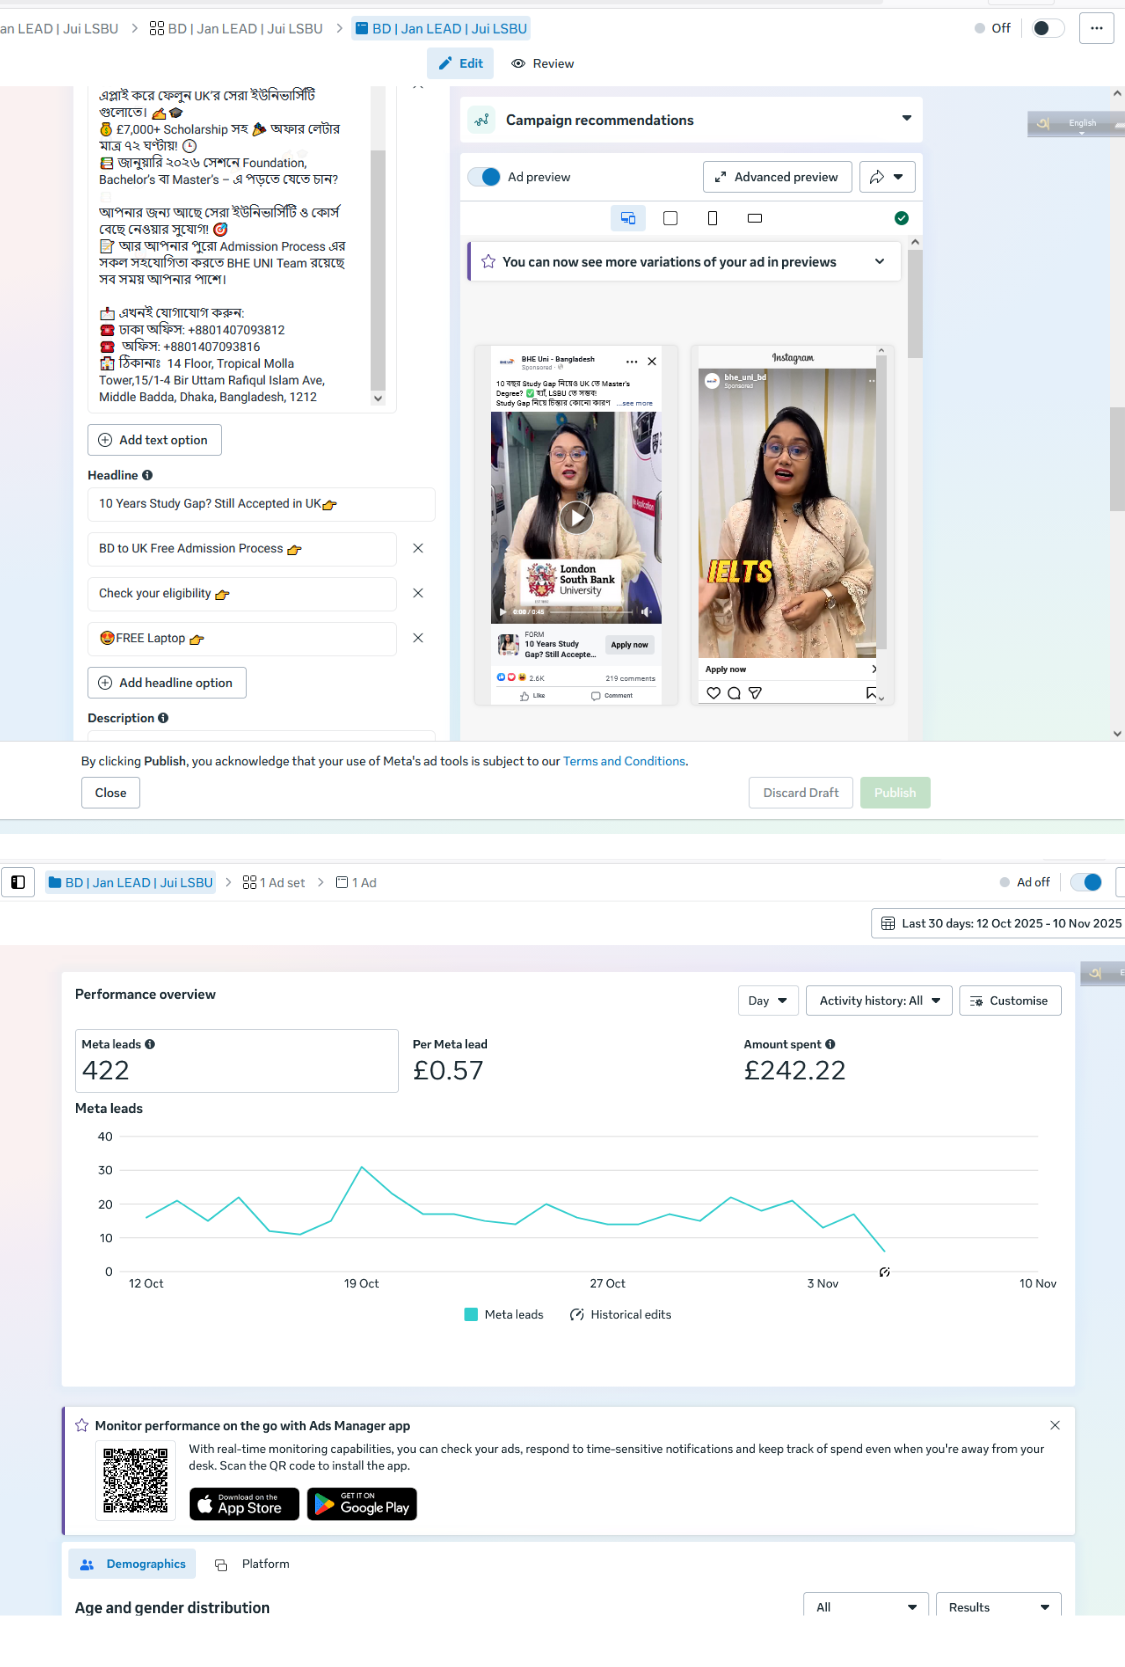Screen dimensions: 1125x1667
Task: Toggle the Ad preview switch
Action: point(484,177)
